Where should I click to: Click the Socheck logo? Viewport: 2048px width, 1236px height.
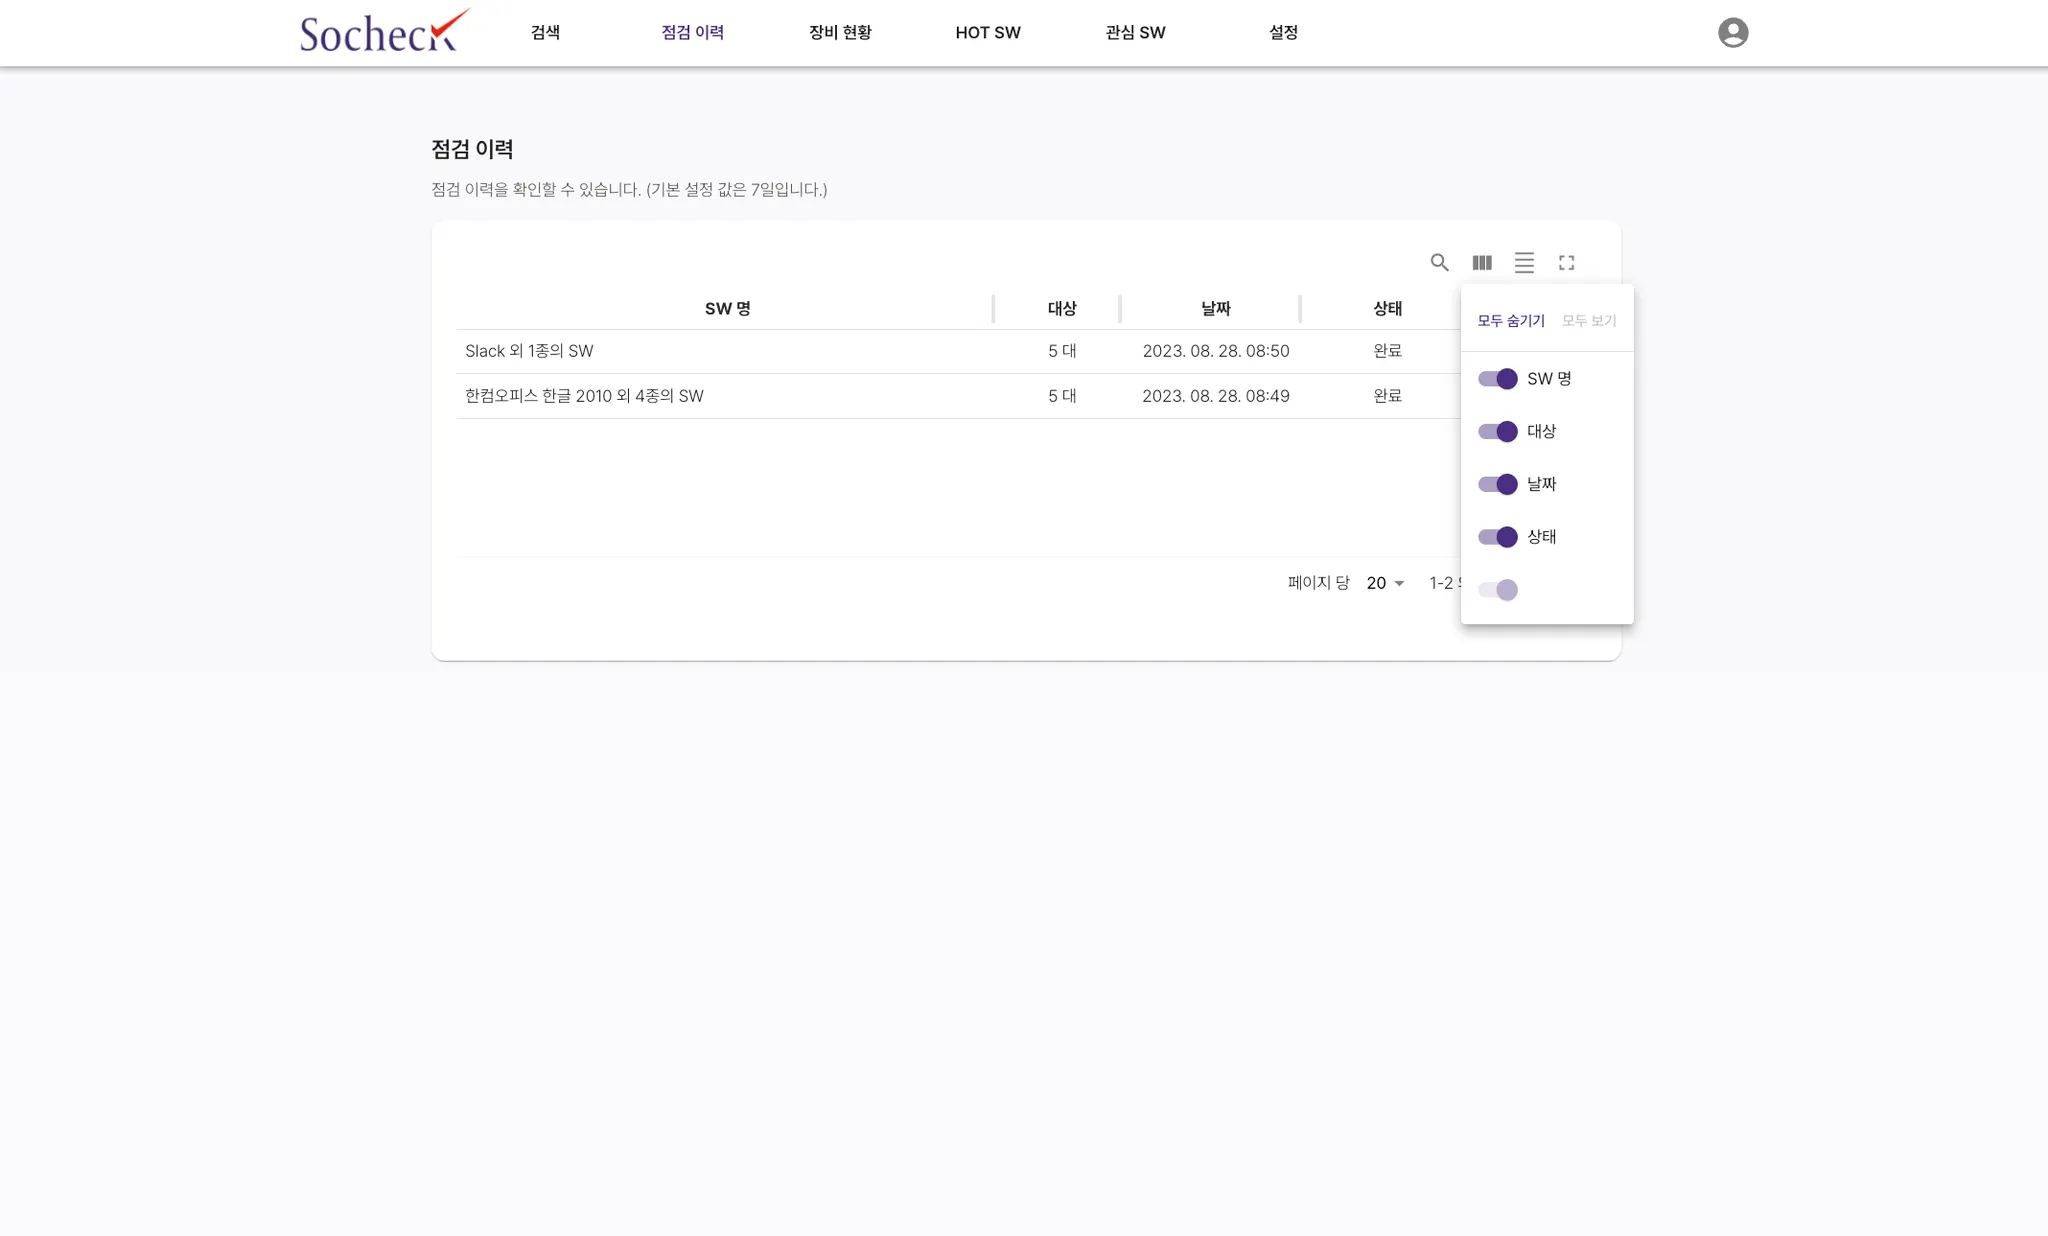click(384, 32)
